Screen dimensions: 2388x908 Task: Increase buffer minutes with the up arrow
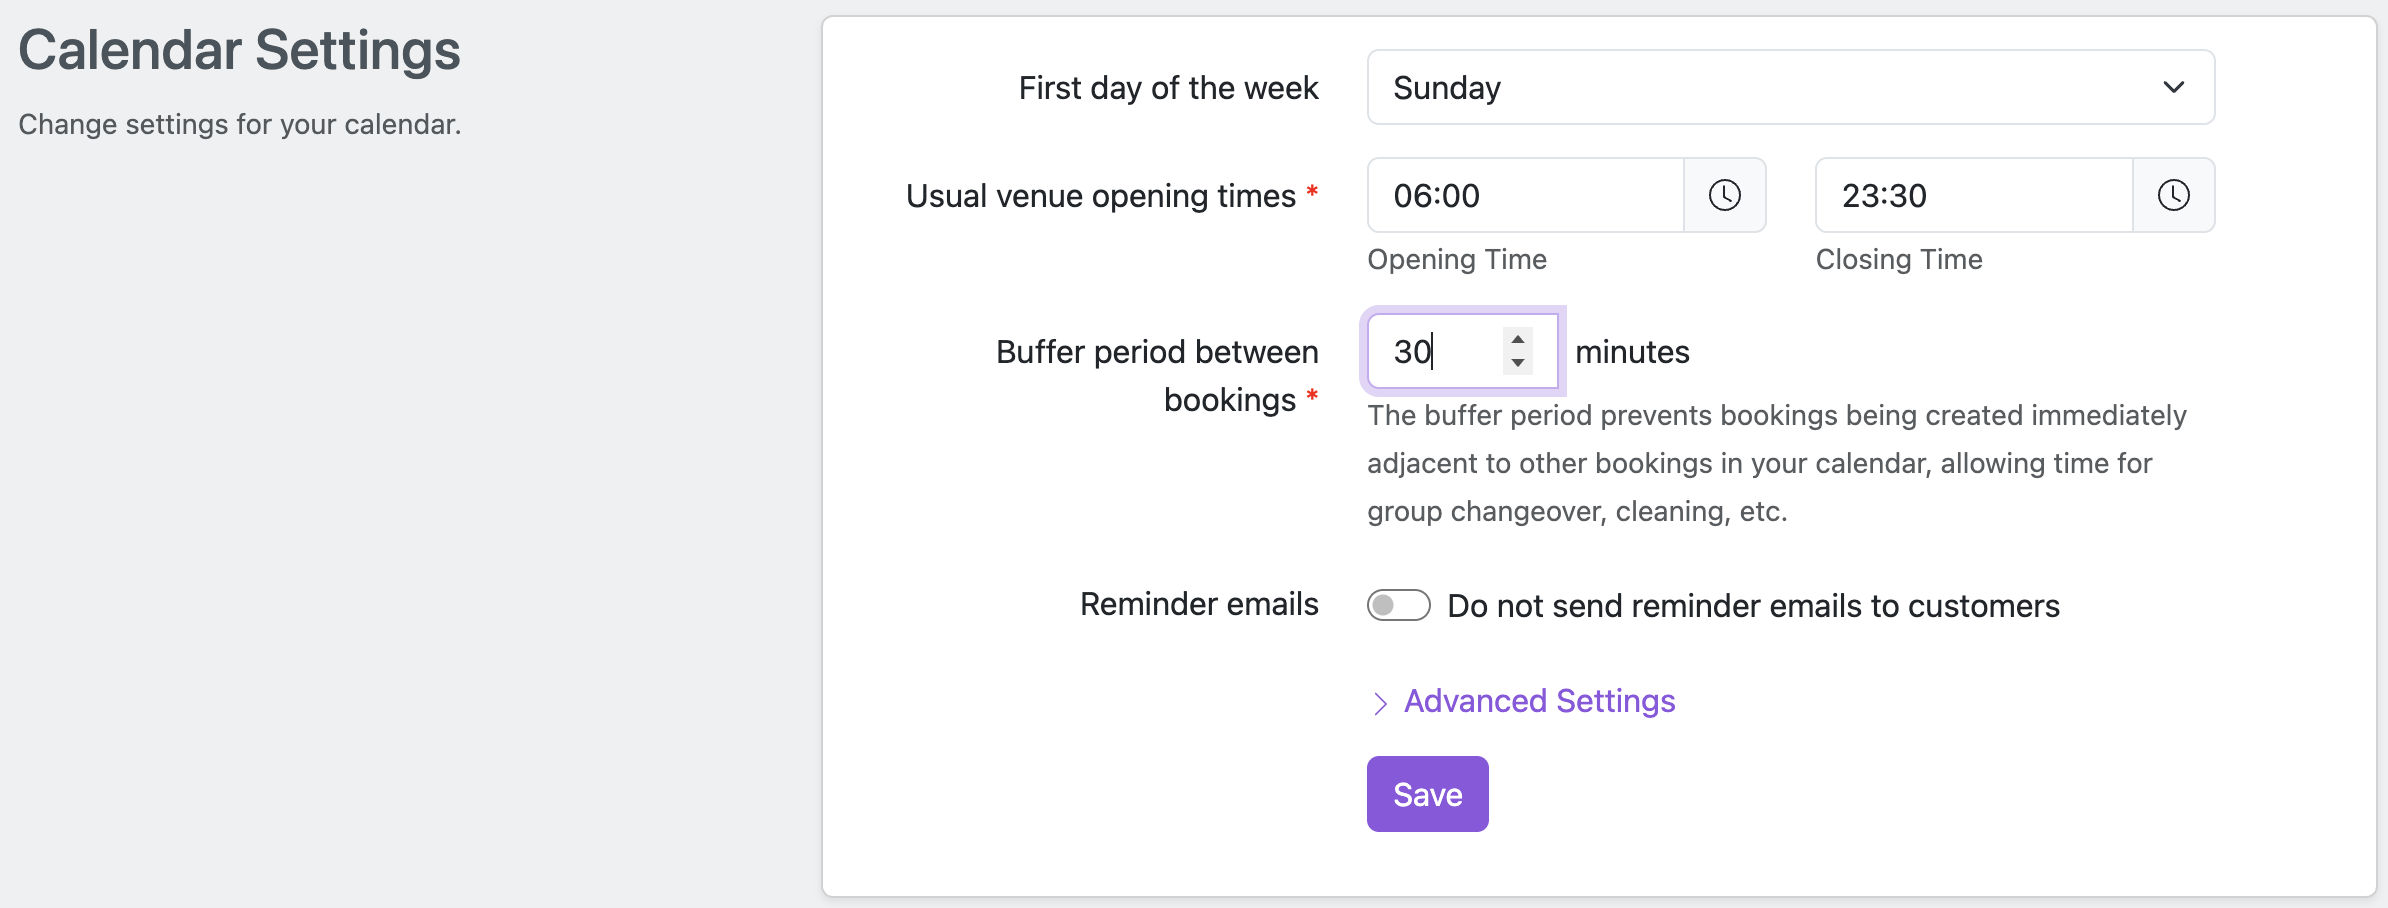1518,339
